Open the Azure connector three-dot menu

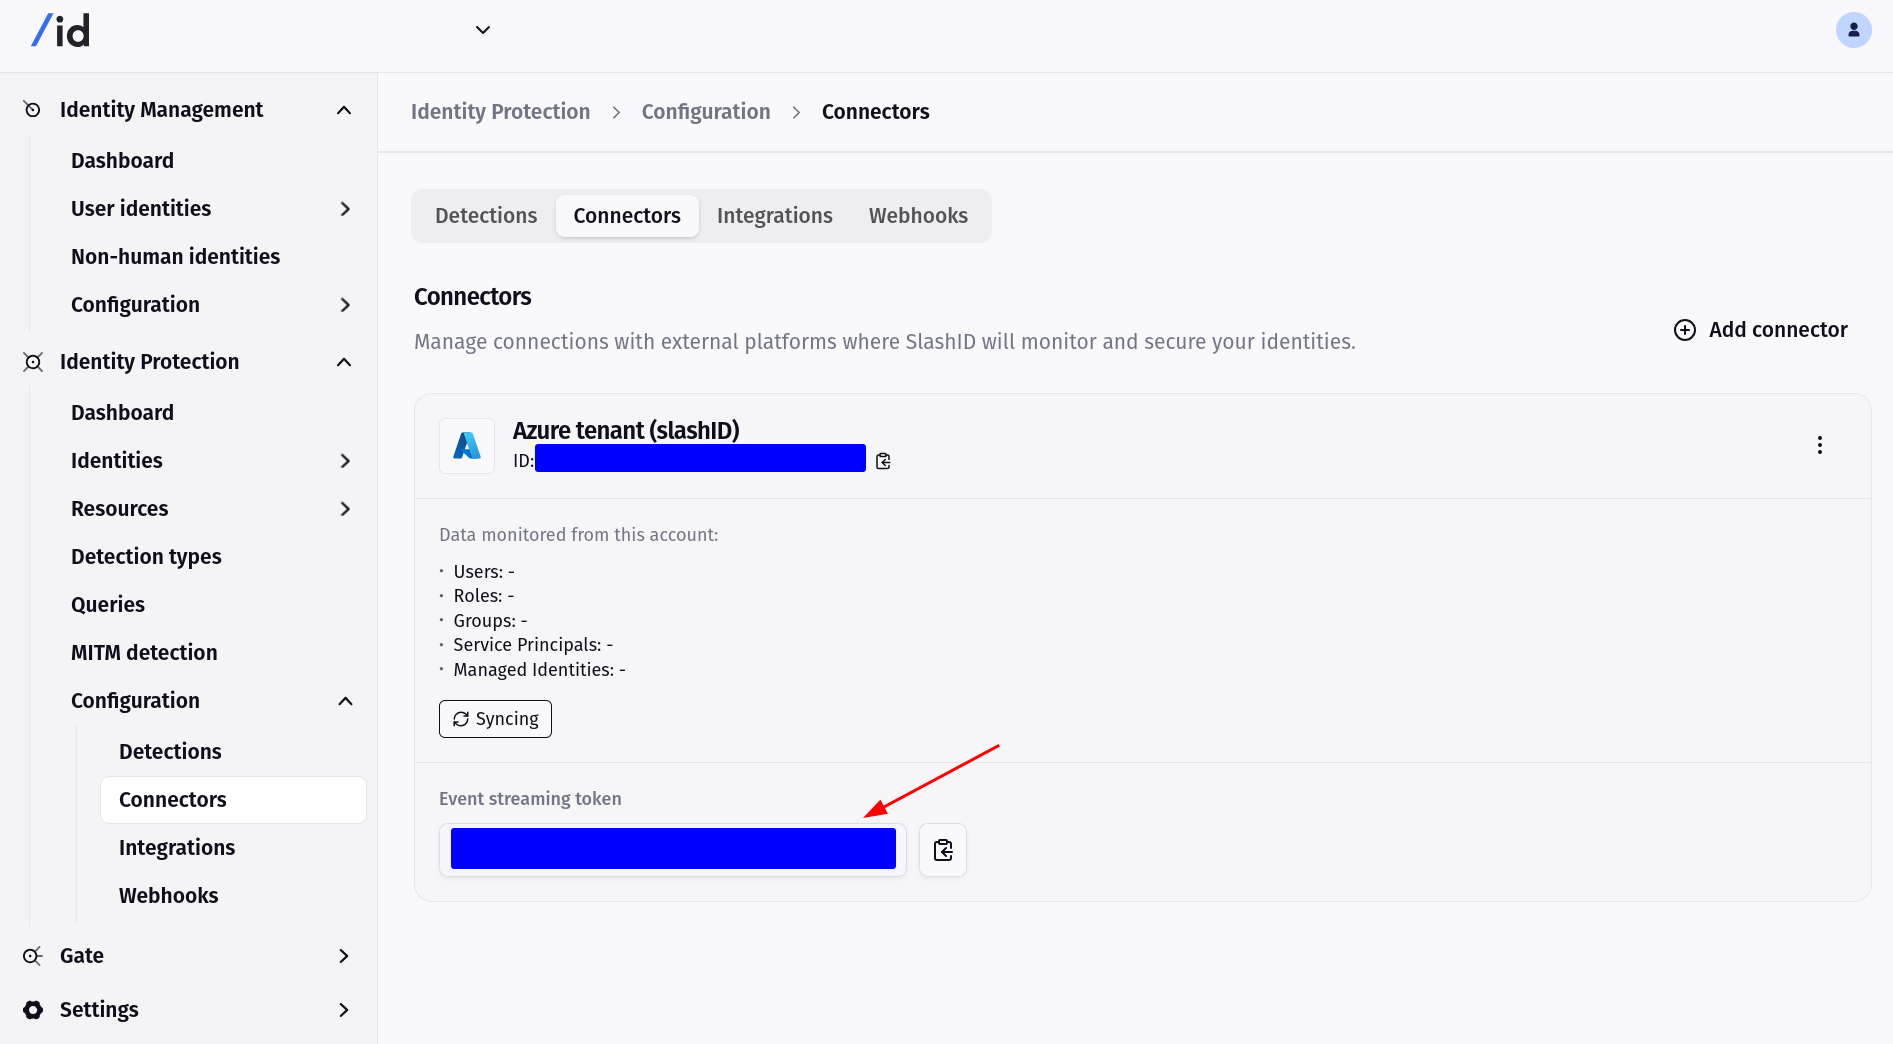click(1819, 445)
